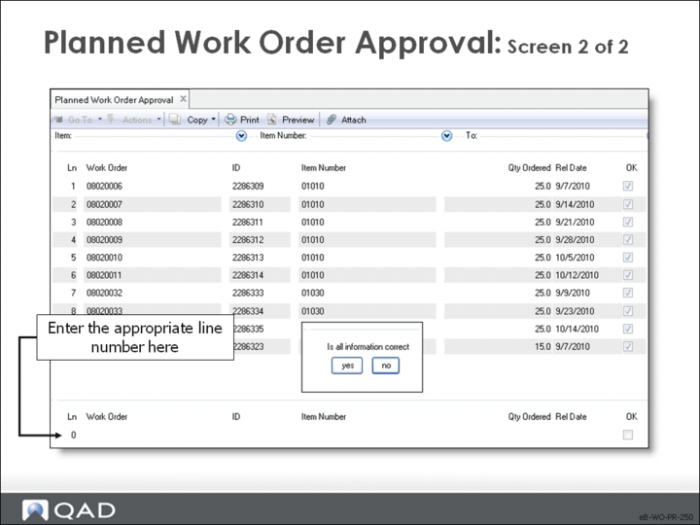
Task: Click the Item Number input field
Action: coord(375,136)
